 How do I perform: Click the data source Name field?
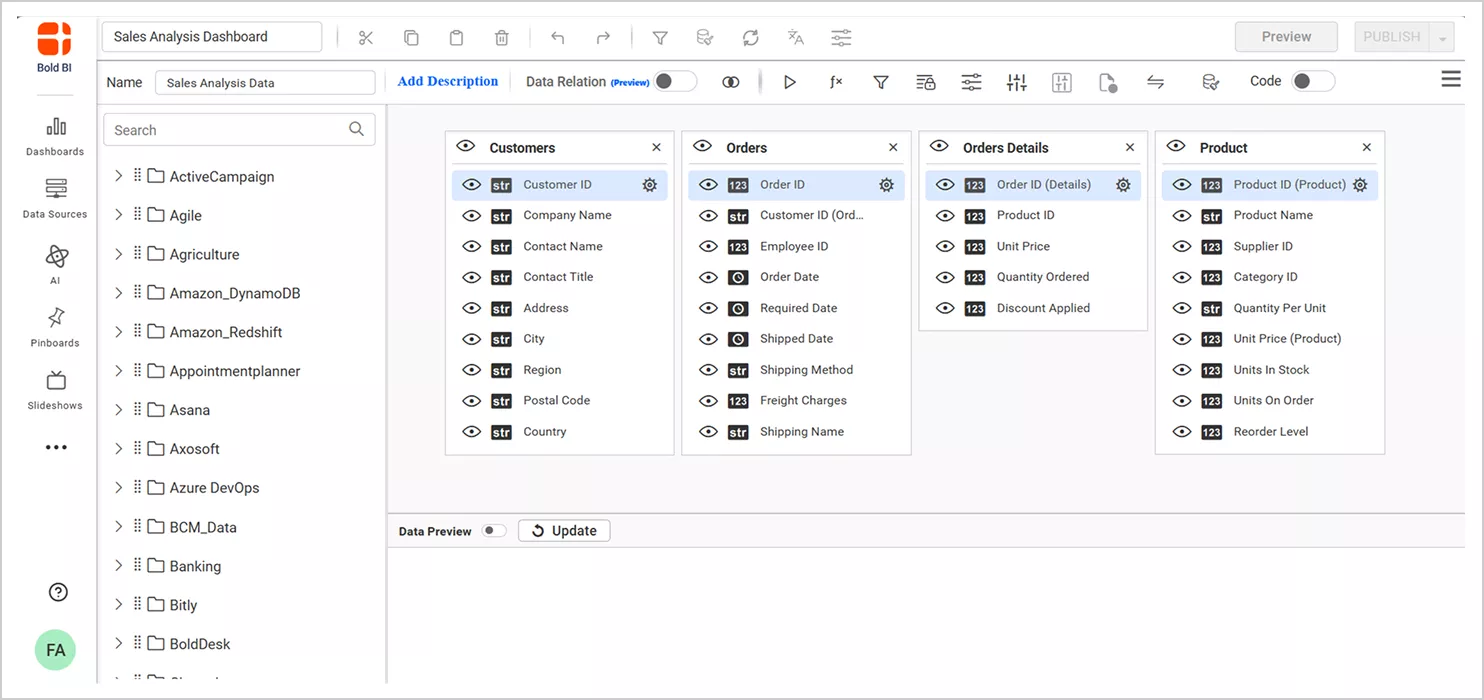(x=265, y=82)
